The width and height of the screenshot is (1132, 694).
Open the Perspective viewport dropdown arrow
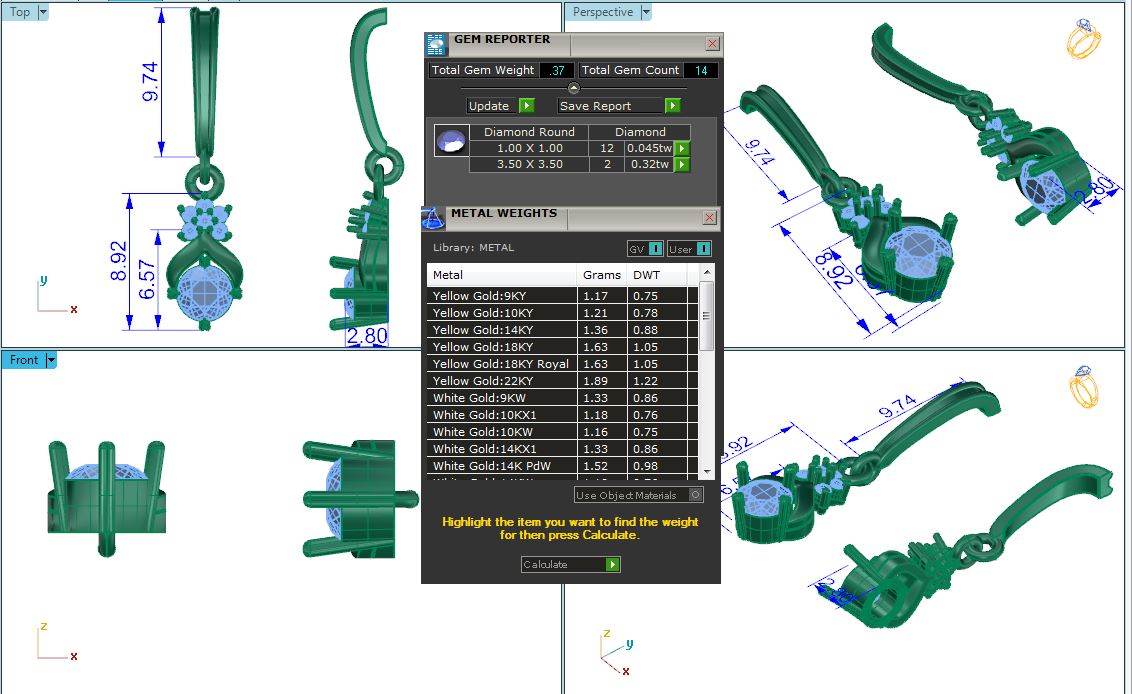click(646, 13)
